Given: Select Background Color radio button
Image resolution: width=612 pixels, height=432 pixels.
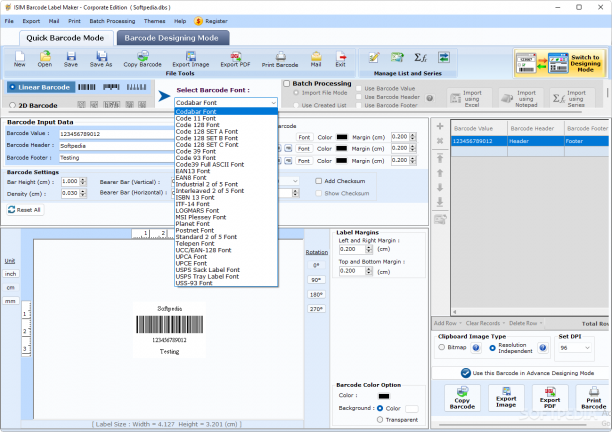Looking at the screenshot, I should (380, 408).
